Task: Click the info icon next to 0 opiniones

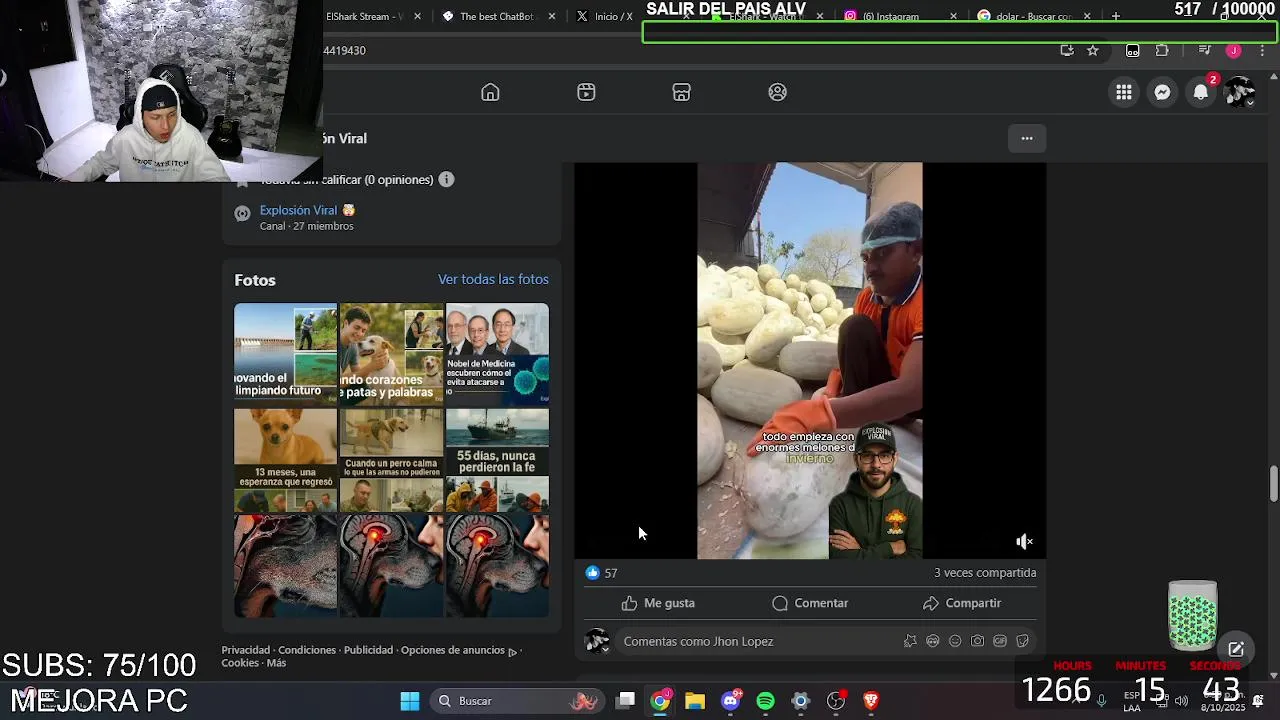Action: [446, 180]
